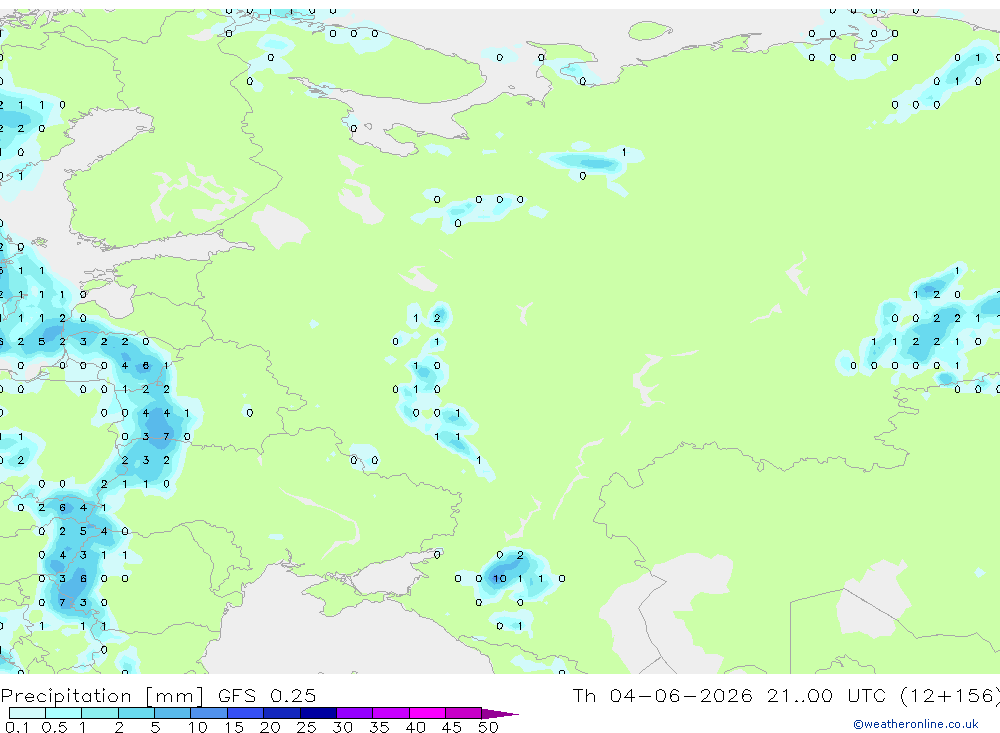Click the 0.1–0.5 mm lightest cyan legend swatch
Screen dimensions: 1000x733
(27, 713)
